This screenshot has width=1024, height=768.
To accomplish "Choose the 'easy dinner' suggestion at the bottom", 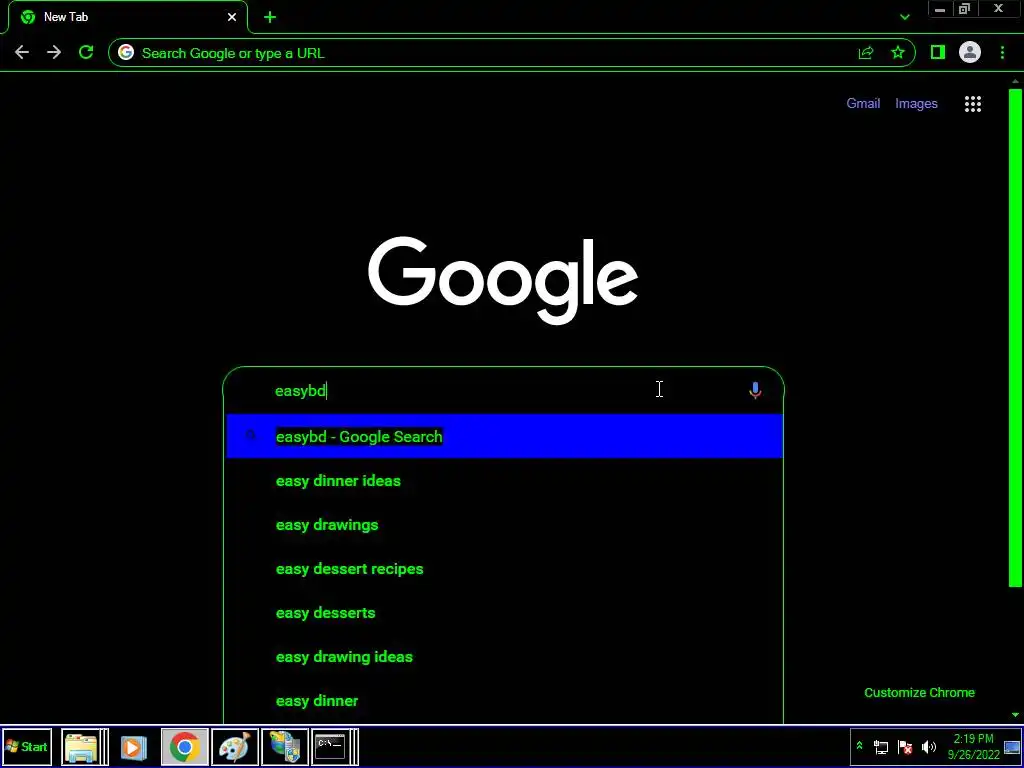I will click(x=504, y=701).
